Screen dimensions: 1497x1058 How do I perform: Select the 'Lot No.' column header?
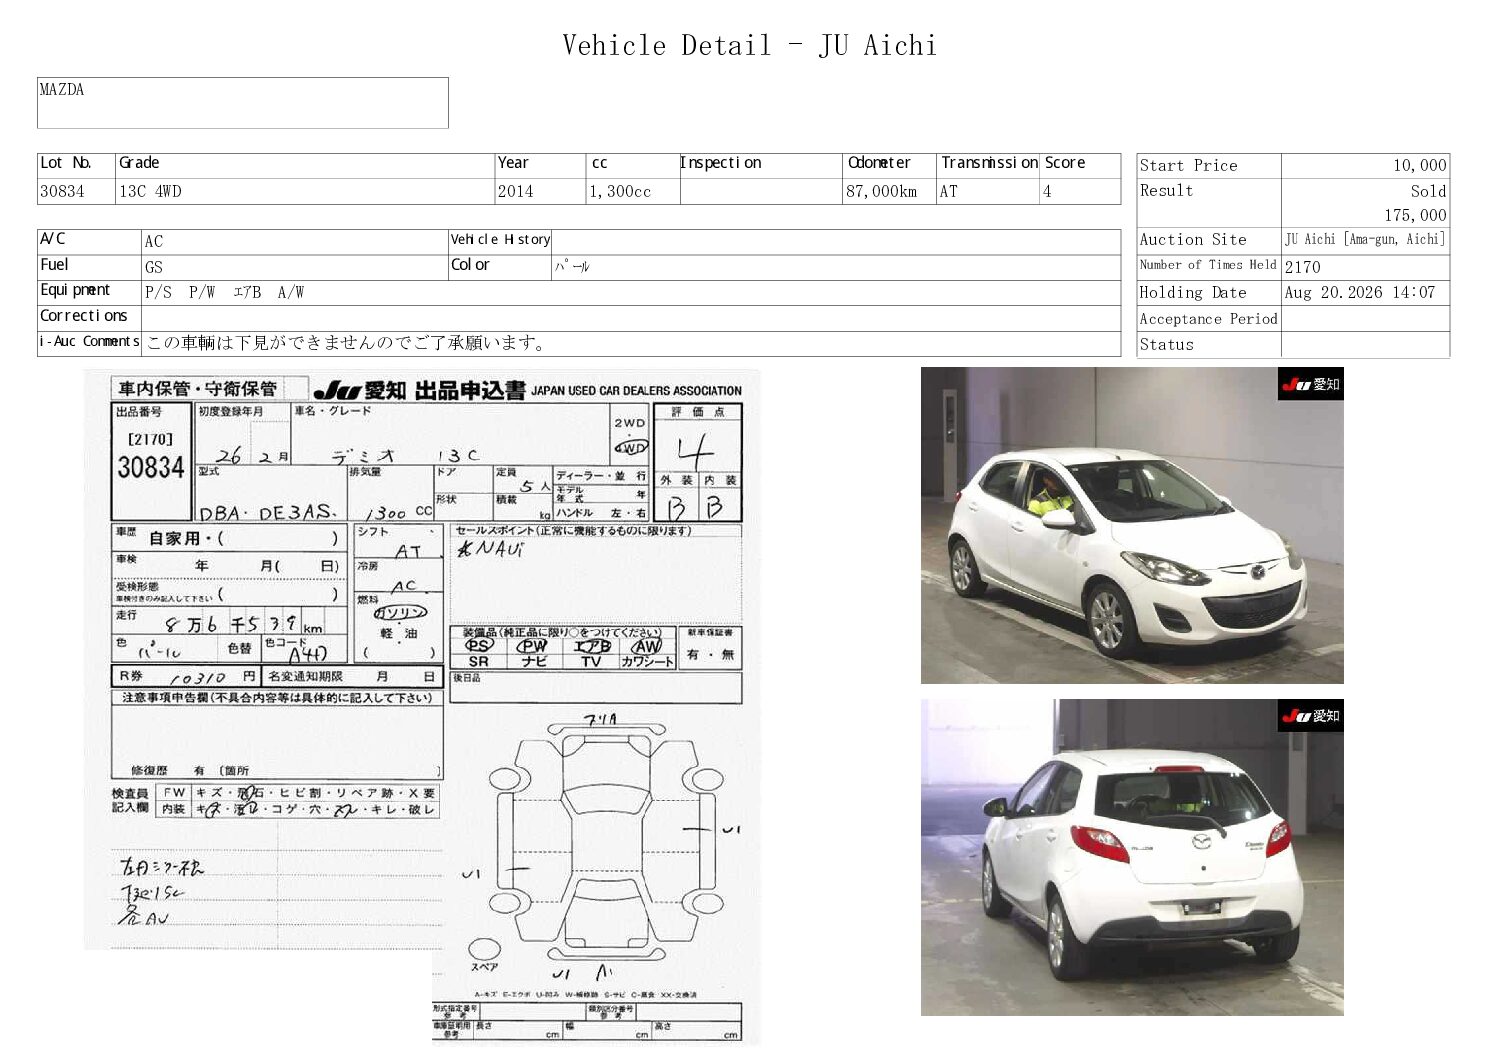(x=66, y=163)
